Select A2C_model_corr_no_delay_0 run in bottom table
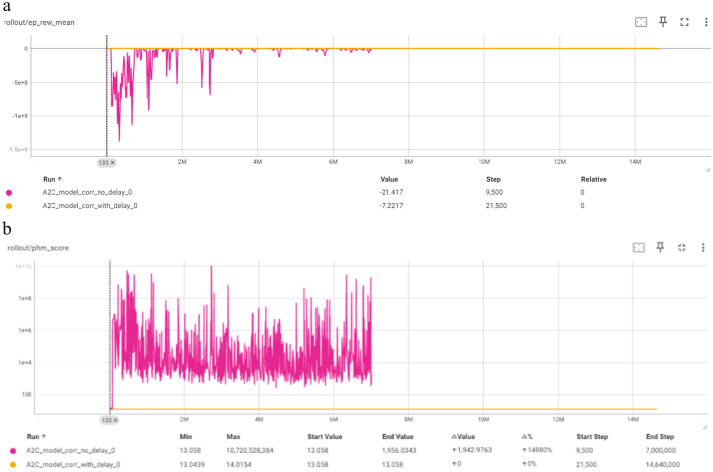 pyautogui.click(x=70, y=450)
